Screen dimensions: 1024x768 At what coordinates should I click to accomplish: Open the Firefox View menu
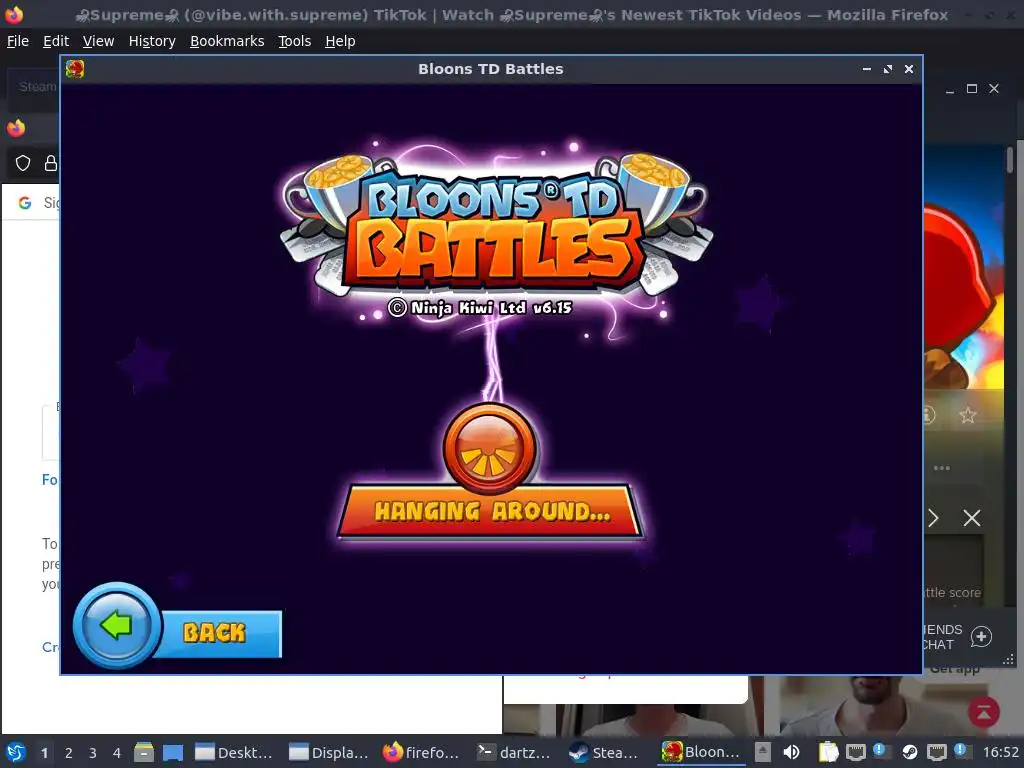98,41
